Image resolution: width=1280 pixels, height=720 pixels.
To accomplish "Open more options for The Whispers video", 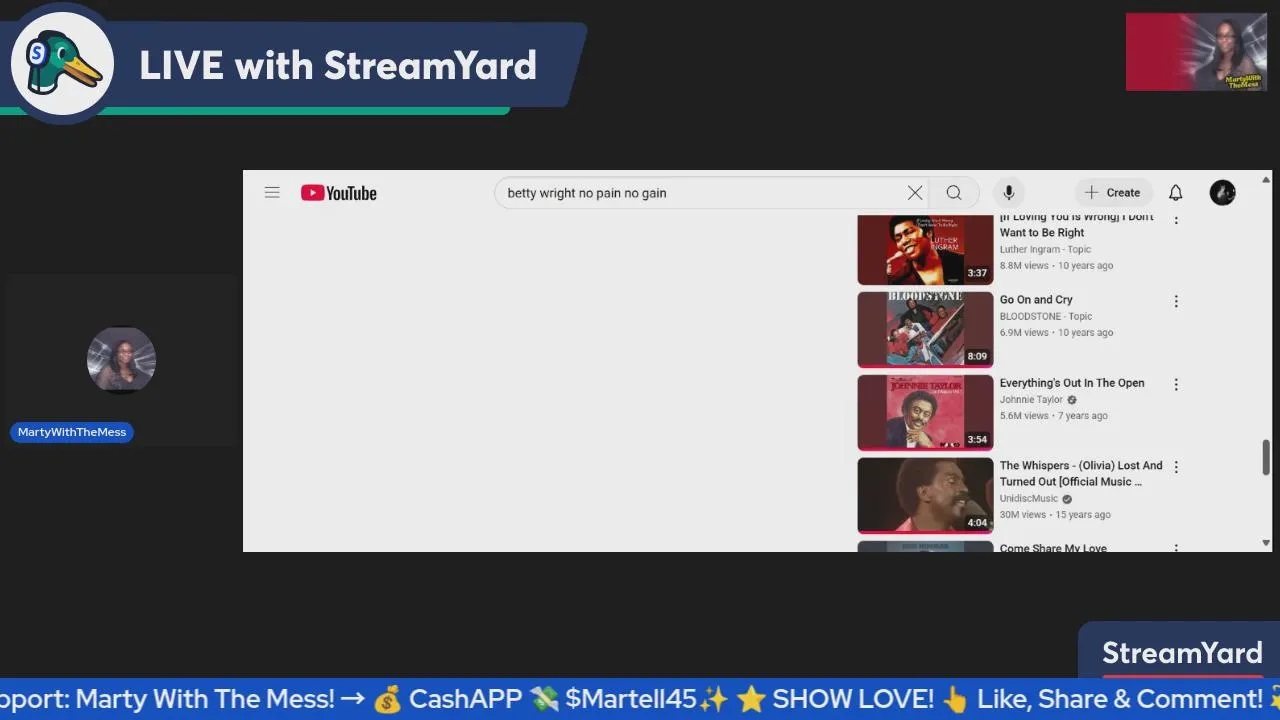I will [x=1176, y=467].
